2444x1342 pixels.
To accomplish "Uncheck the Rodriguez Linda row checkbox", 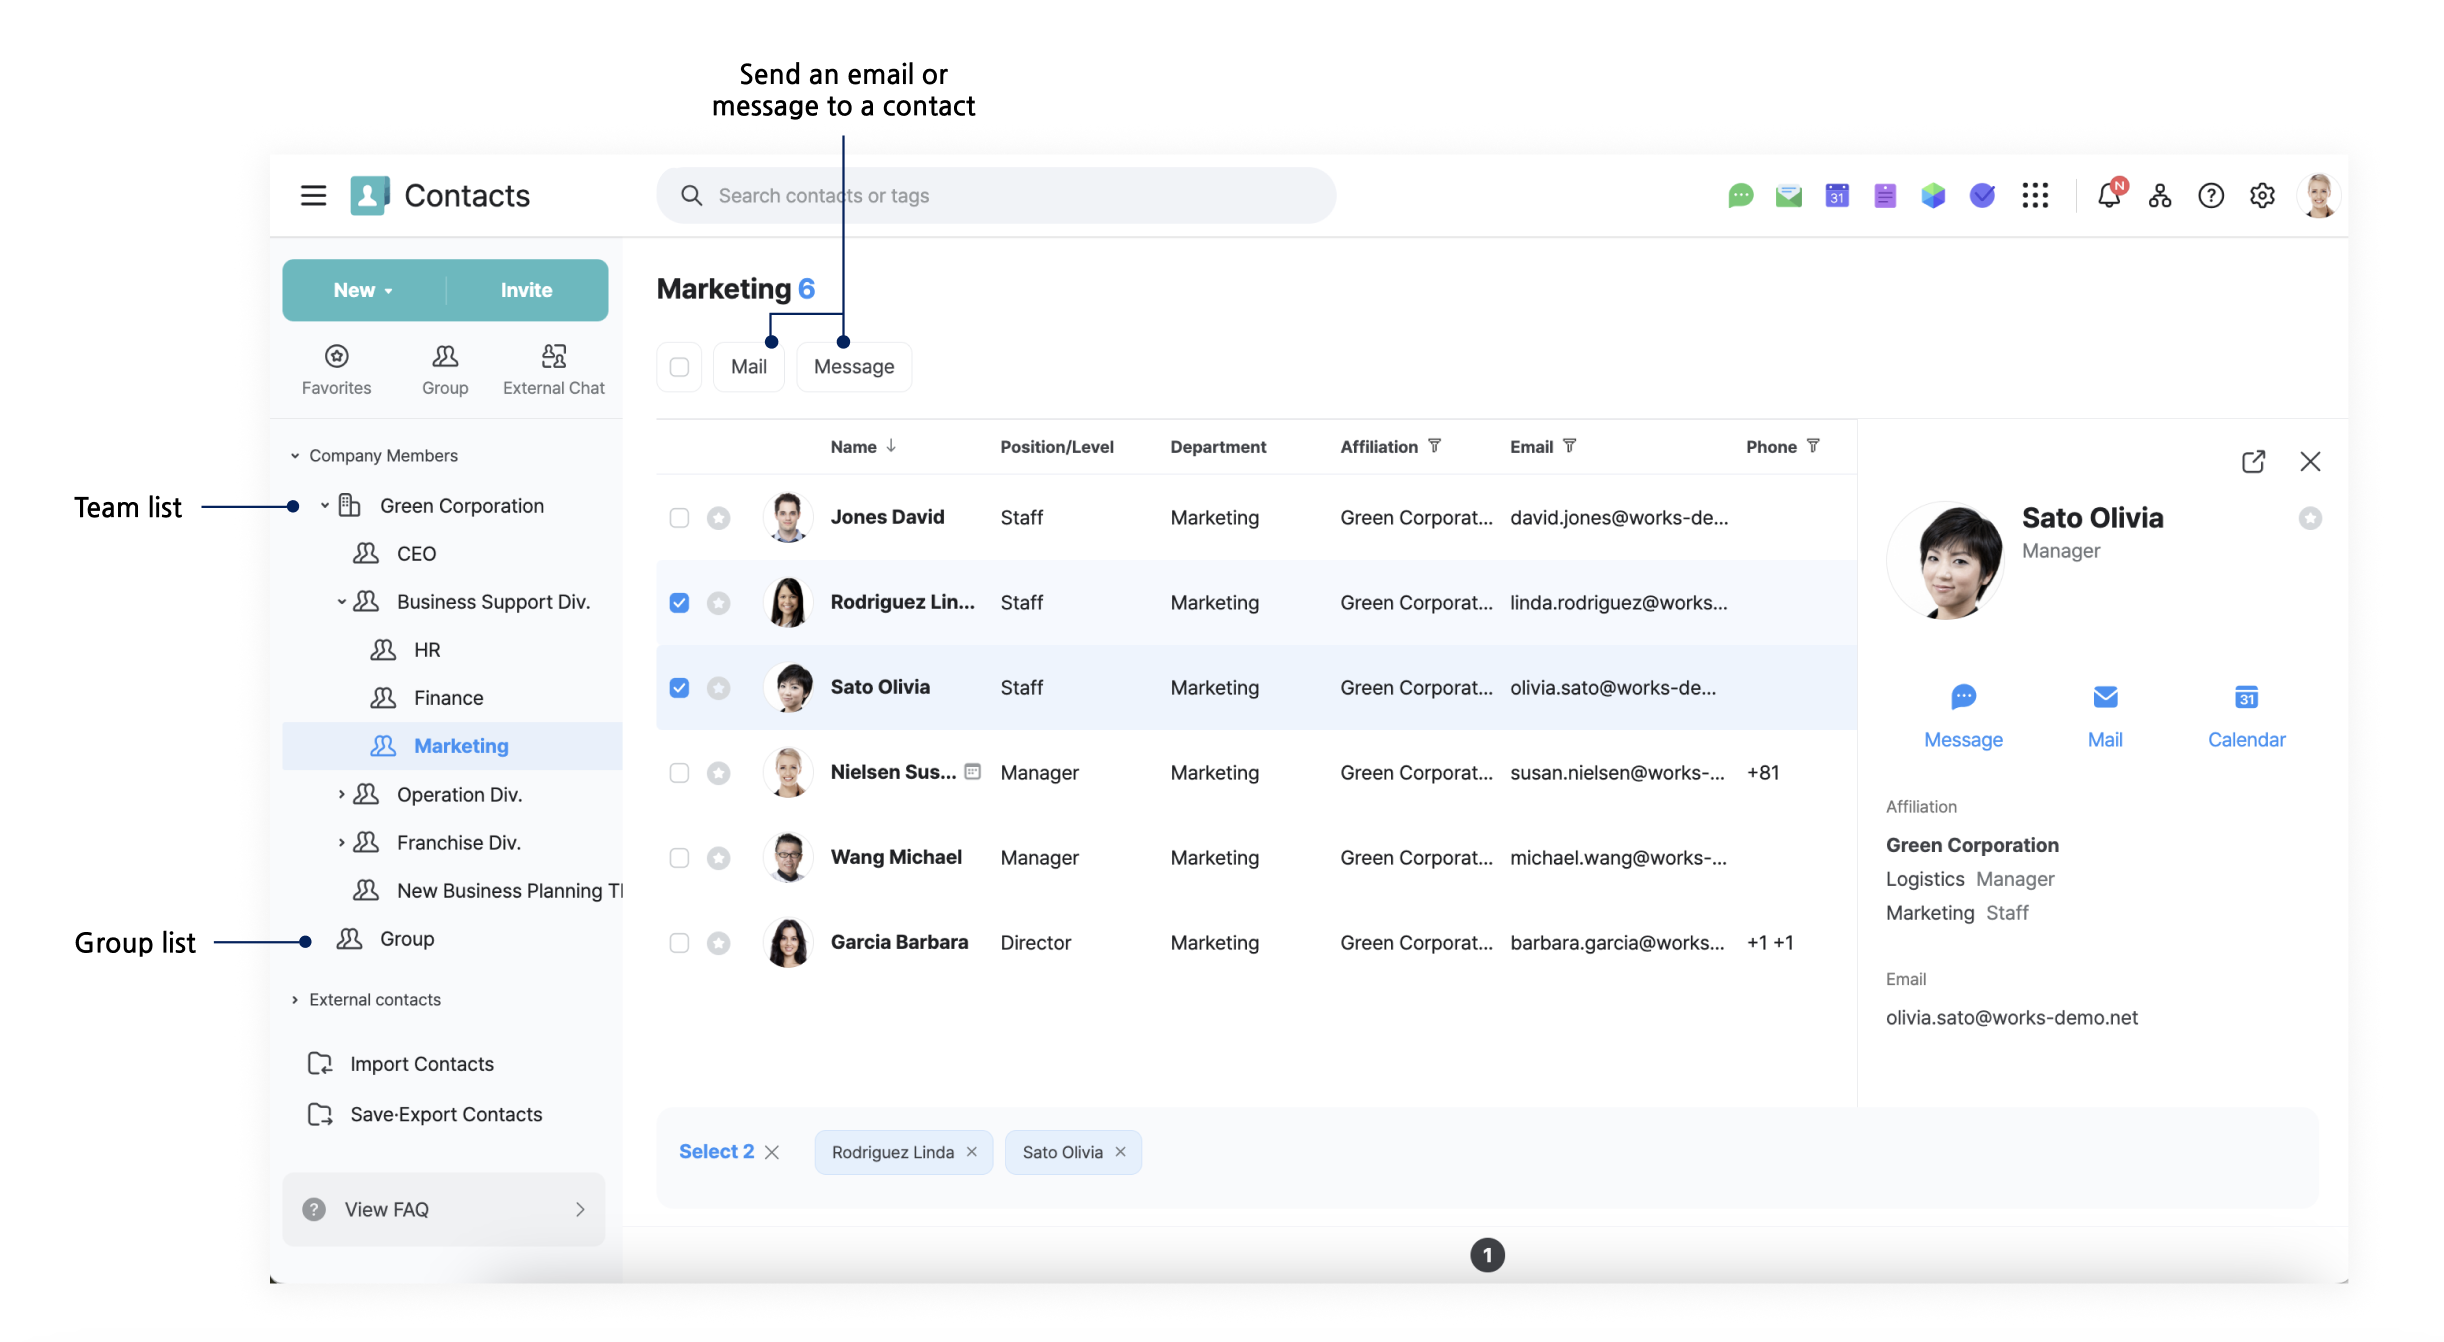I will (x=679, y=603).
